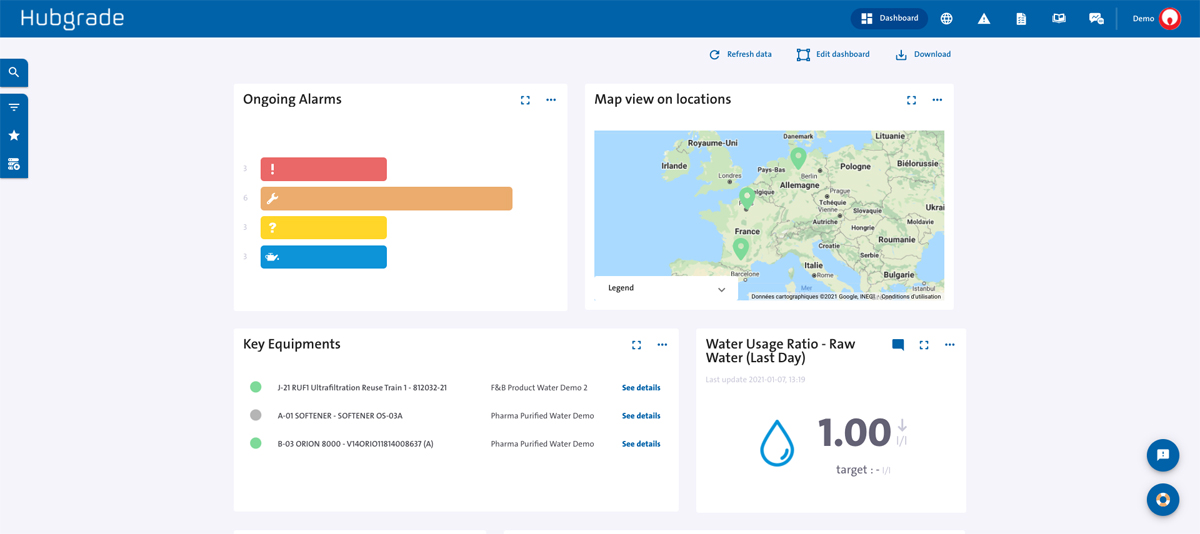
Task: Open the filter icon in sidebar
Action: point(14,108)
